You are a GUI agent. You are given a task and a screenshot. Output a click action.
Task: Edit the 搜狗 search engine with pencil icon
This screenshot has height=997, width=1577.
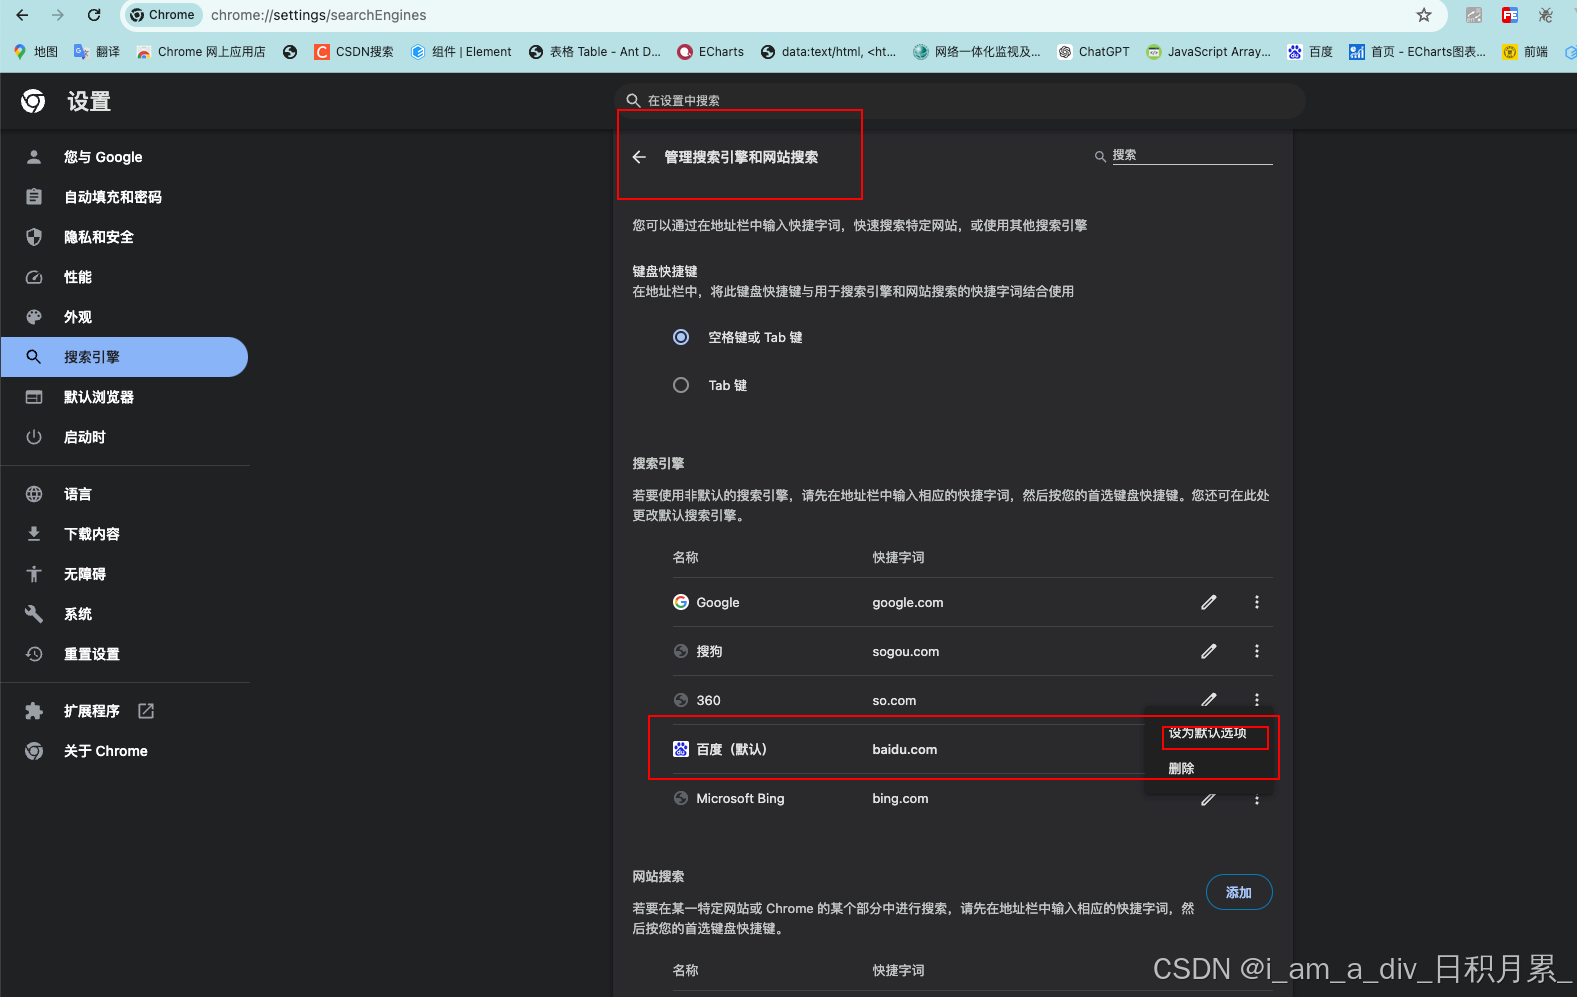pyautogui.click(x=1209, y=651)
